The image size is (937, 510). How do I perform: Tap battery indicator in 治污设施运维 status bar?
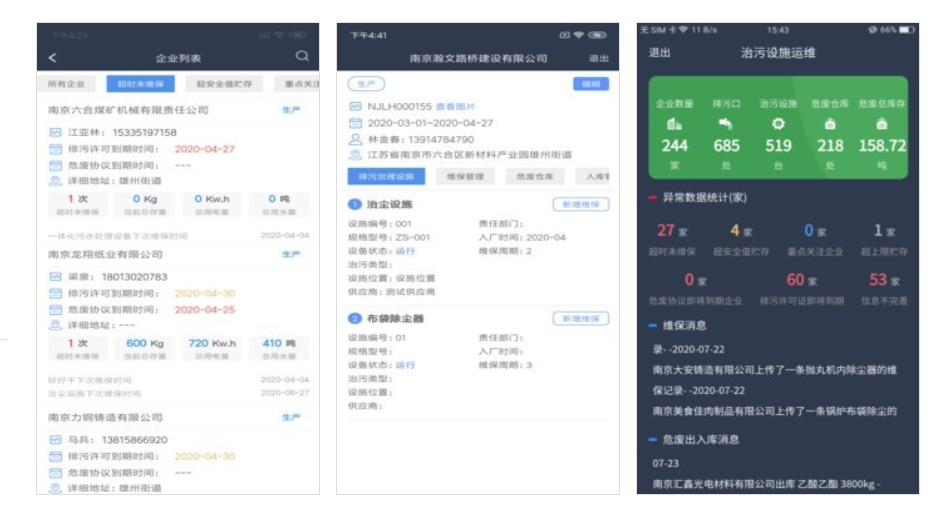click(x=907, y=30)
